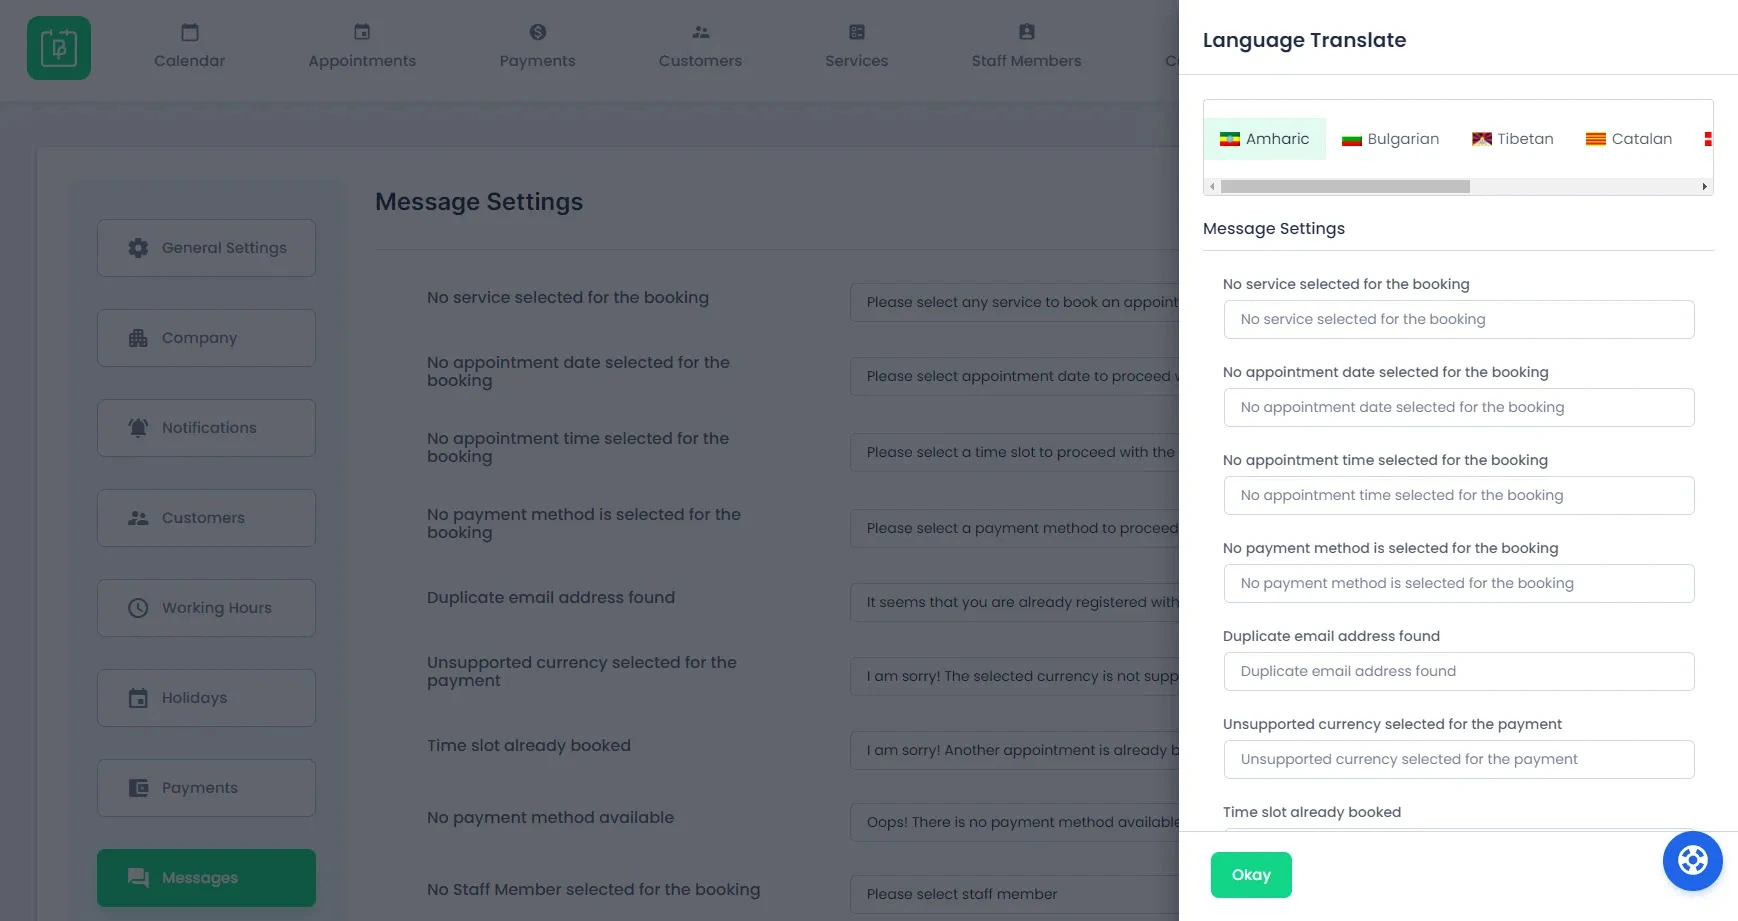This screenshot has width=1738, height=921.
Task: Click the right arrow of language scrollbar
Action: pos(1704,186)
